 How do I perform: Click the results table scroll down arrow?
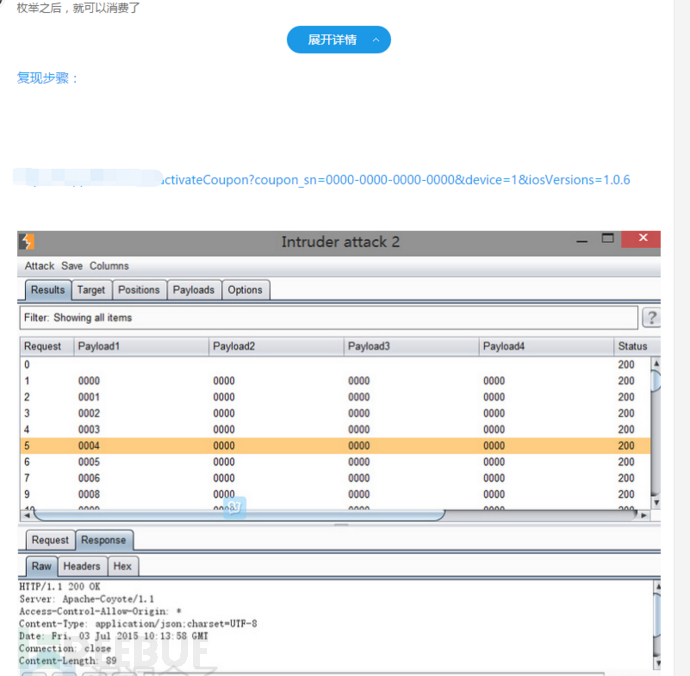656,502
